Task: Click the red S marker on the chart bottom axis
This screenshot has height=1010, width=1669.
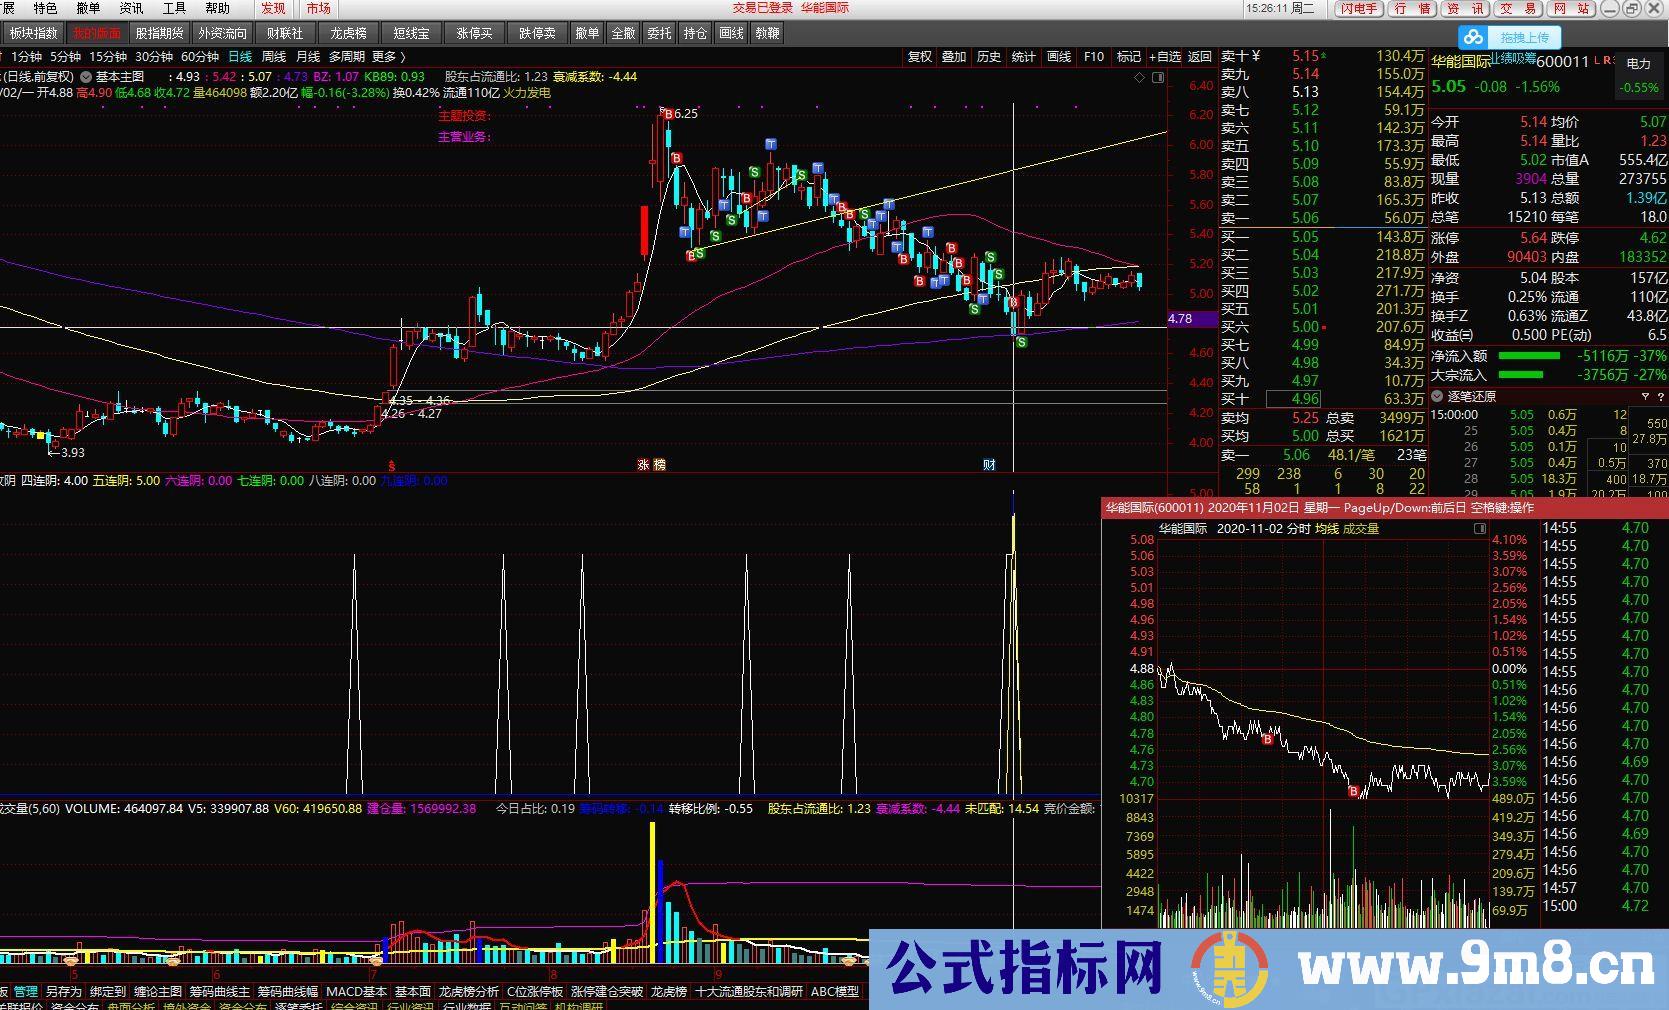Action: (392, 465)
